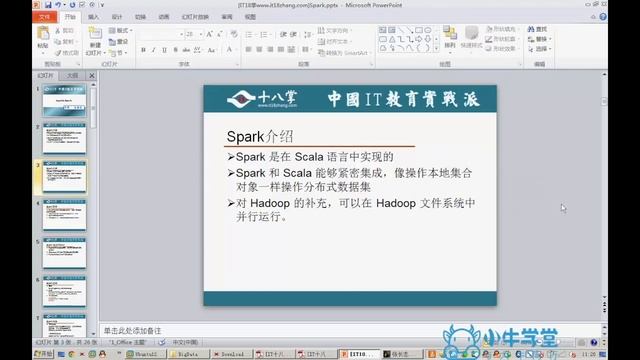Close the slide thumbnail pane
640x360 pixels.
(x=92, y=76)
